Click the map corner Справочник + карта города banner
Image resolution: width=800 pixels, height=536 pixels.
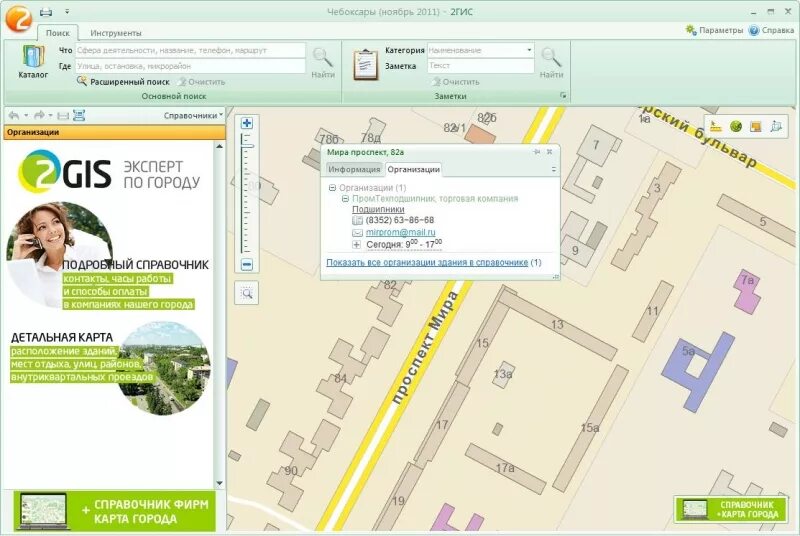click(x=730, y=509)
